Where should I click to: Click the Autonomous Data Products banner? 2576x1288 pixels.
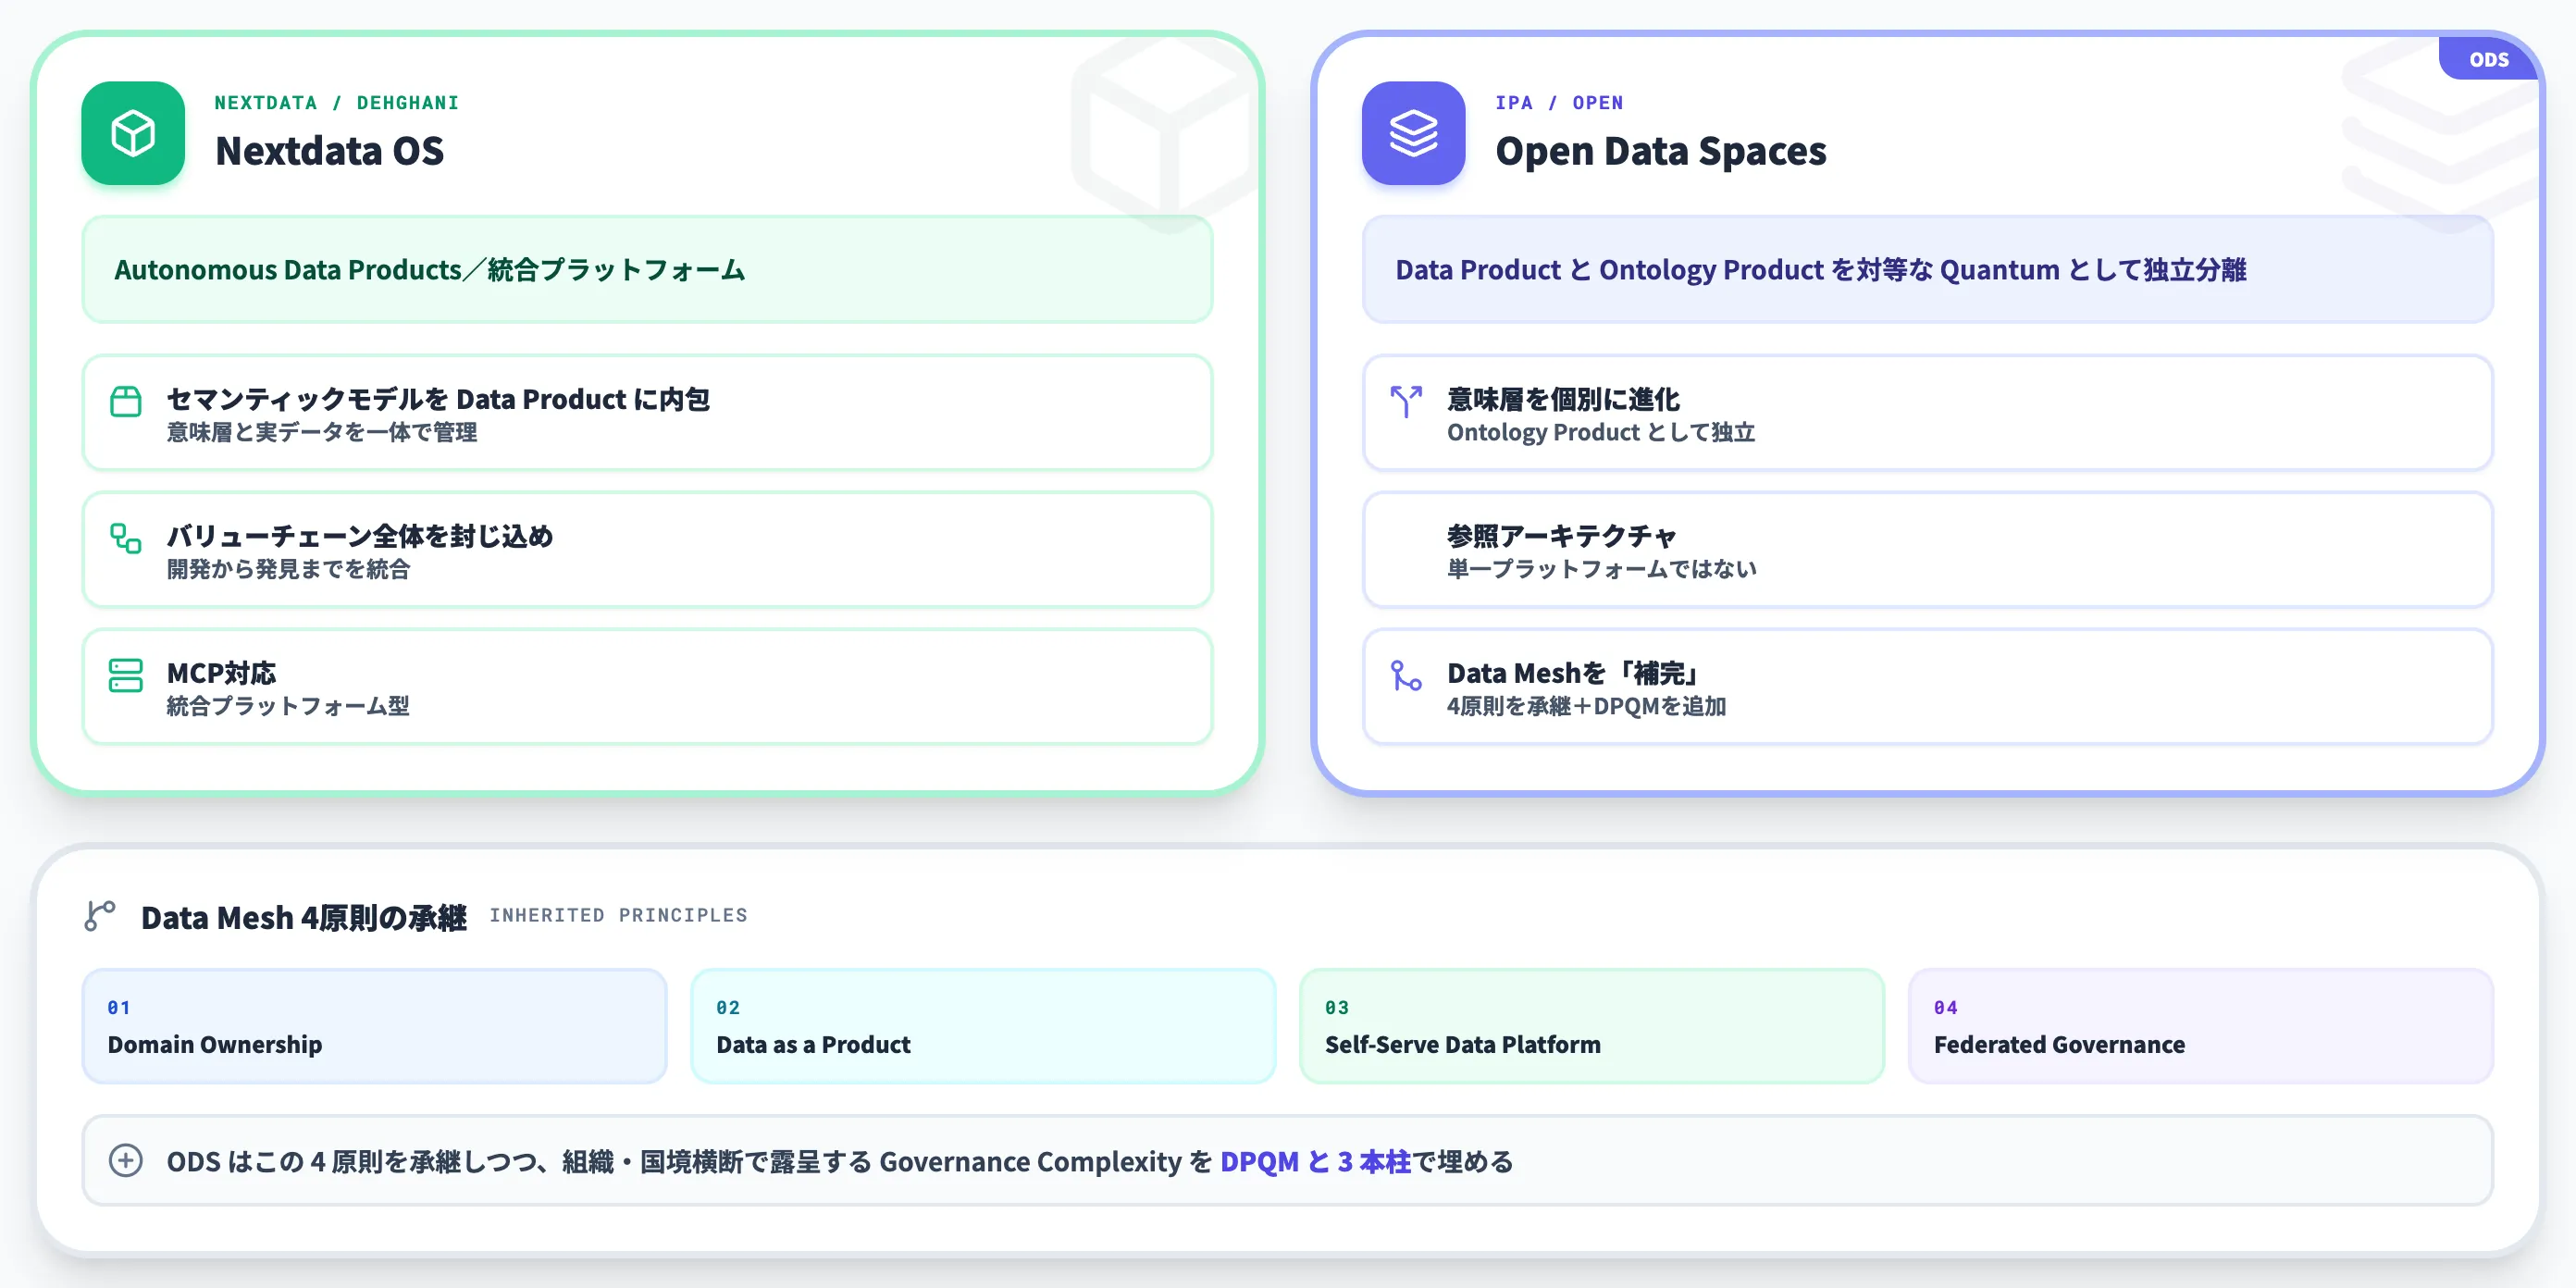point(647,270)
